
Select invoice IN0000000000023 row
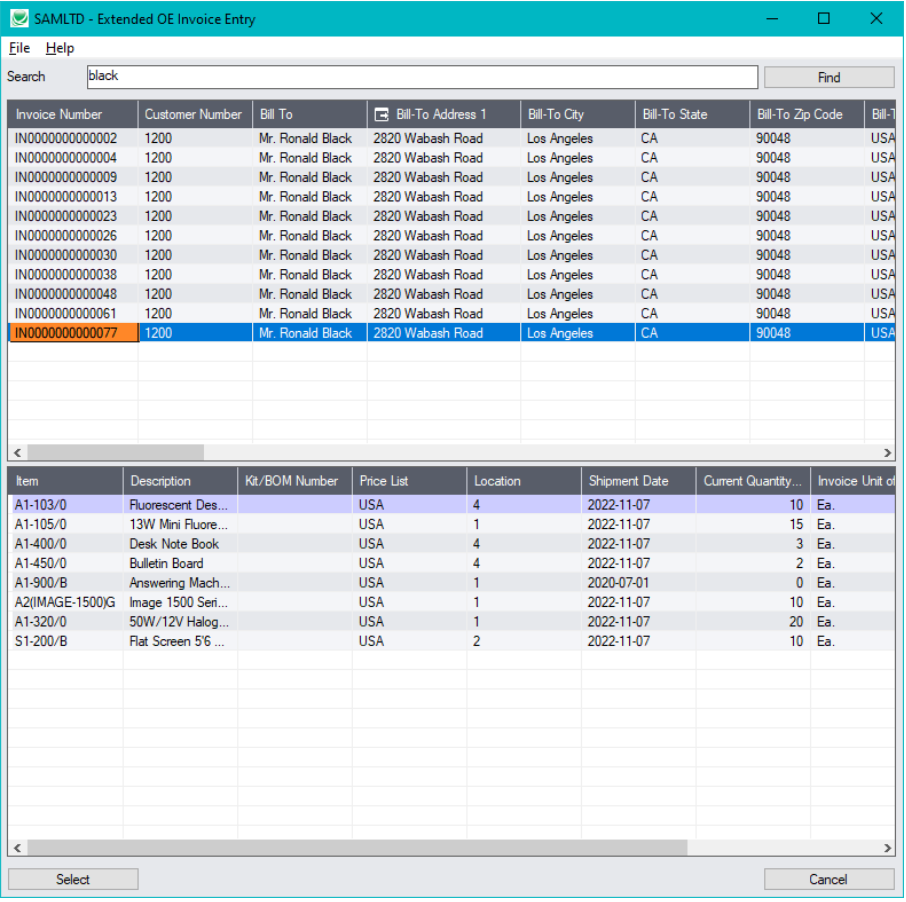click(451, 216)
